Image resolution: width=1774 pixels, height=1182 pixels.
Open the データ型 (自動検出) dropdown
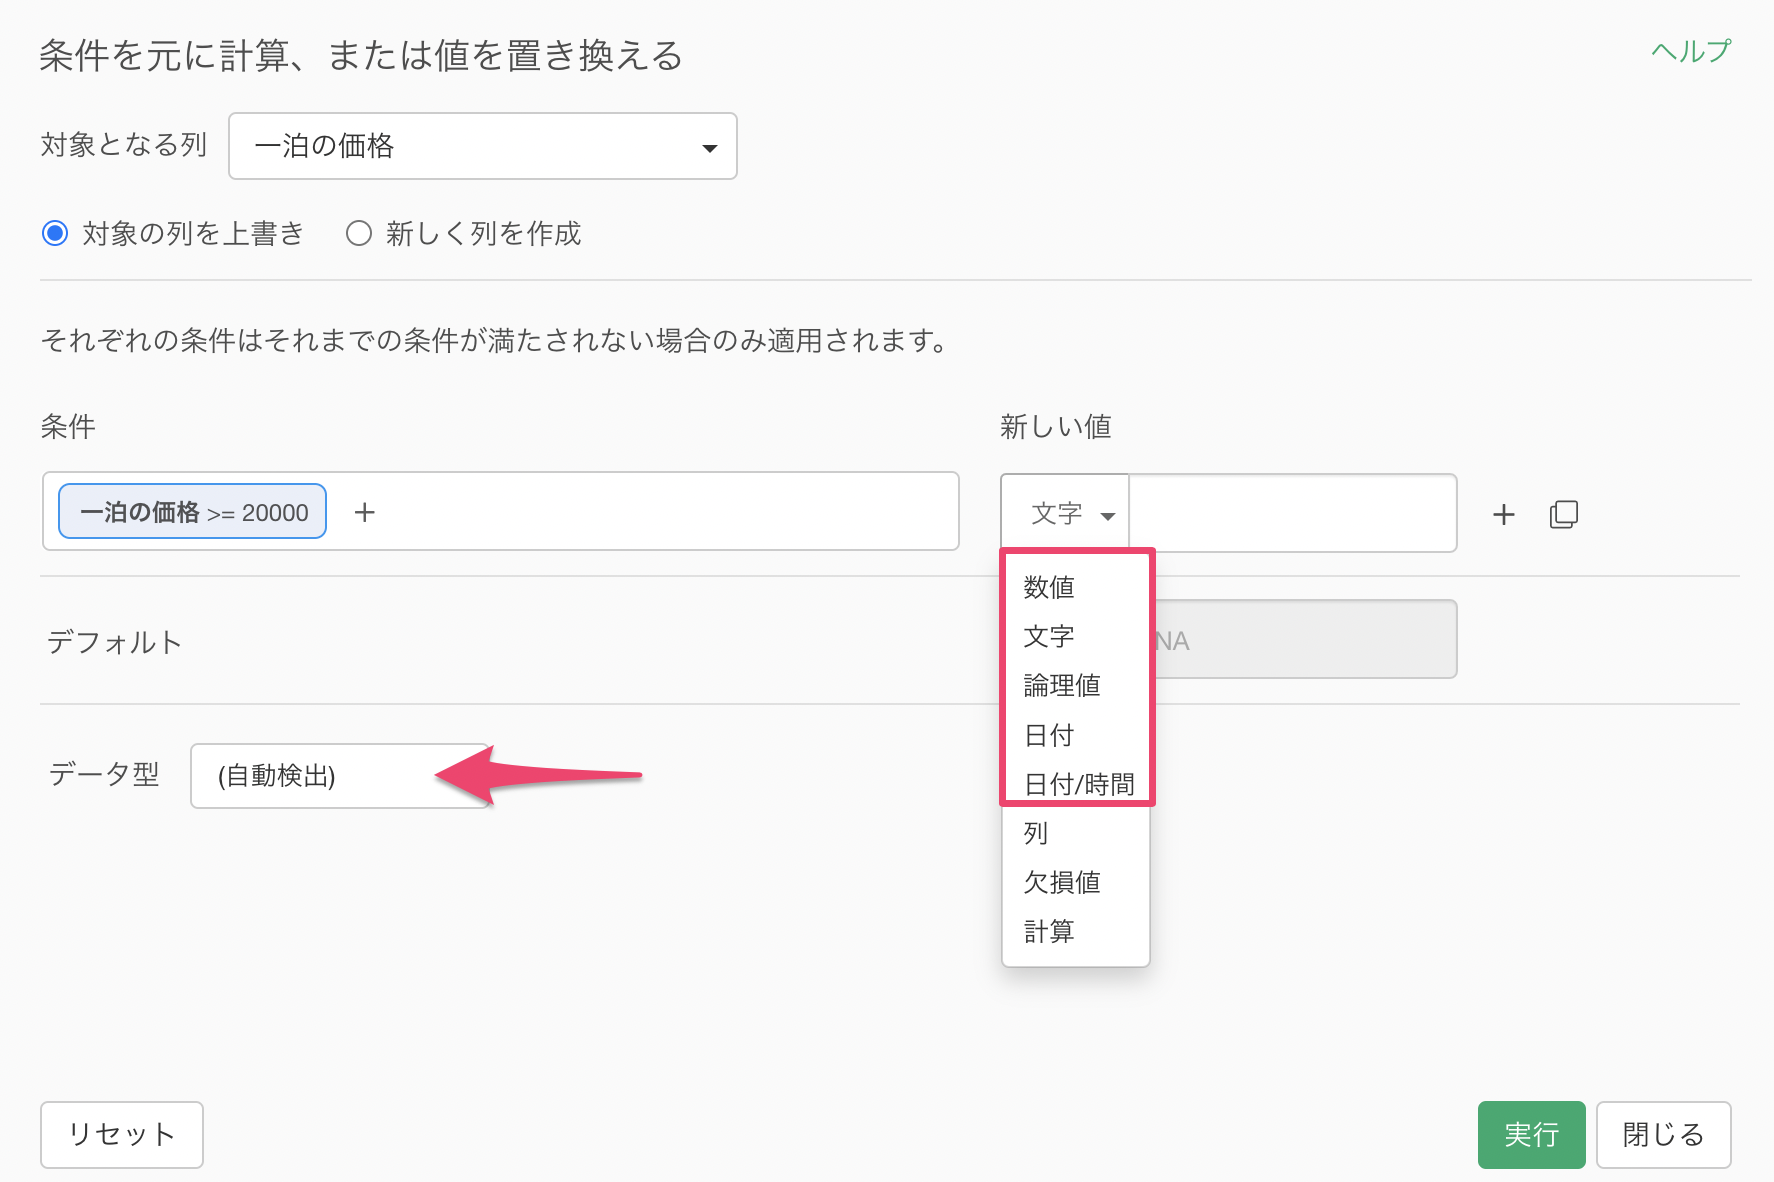tap(338, 776)
